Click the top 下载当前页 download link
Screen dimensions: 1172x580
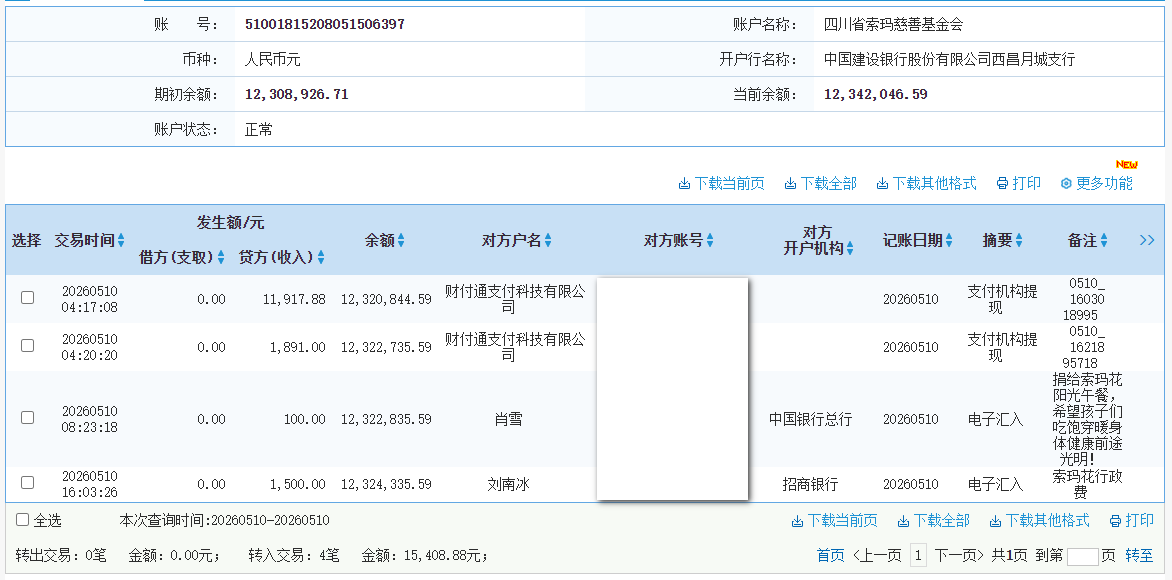721,183
